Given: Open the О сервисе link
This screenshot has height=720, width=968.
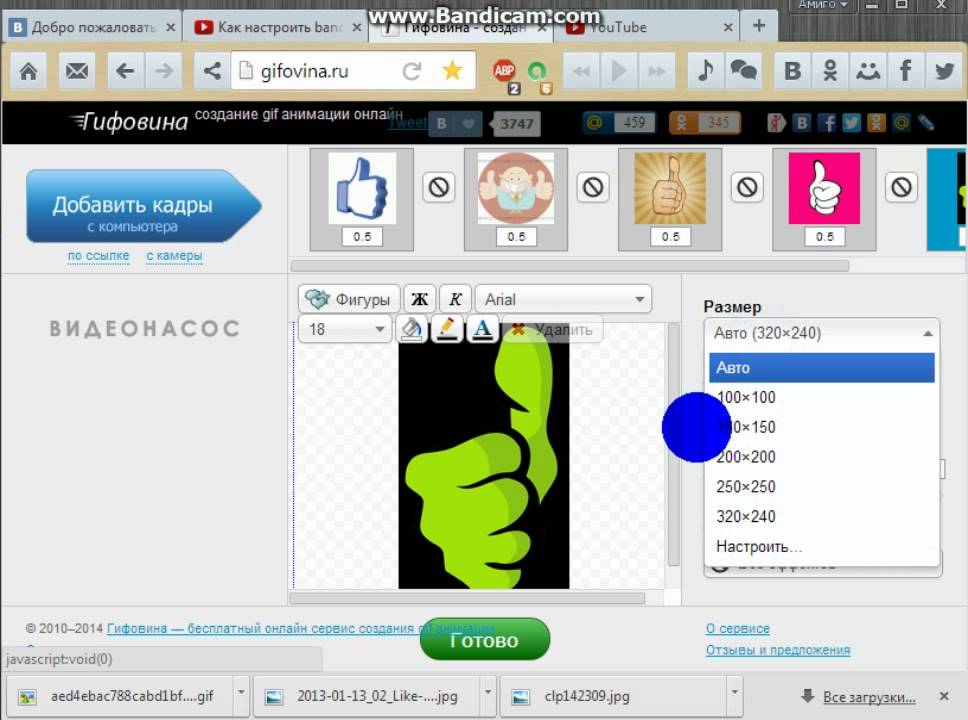Looking at the screenshot, I should coord(738,629).
